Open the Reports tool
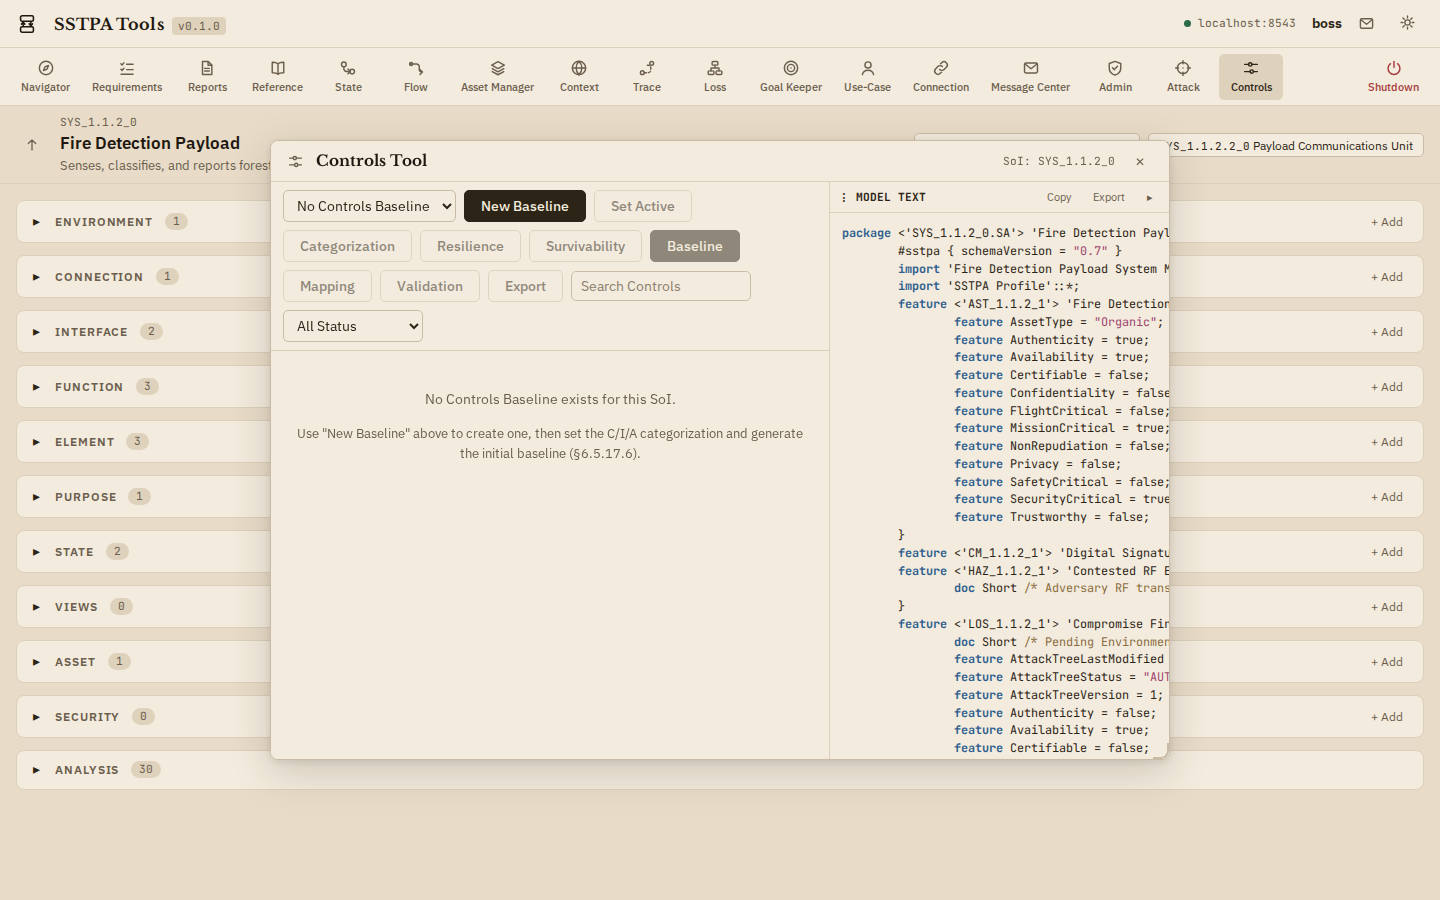This screenshot has height=900, width=1440. point(207,77)
